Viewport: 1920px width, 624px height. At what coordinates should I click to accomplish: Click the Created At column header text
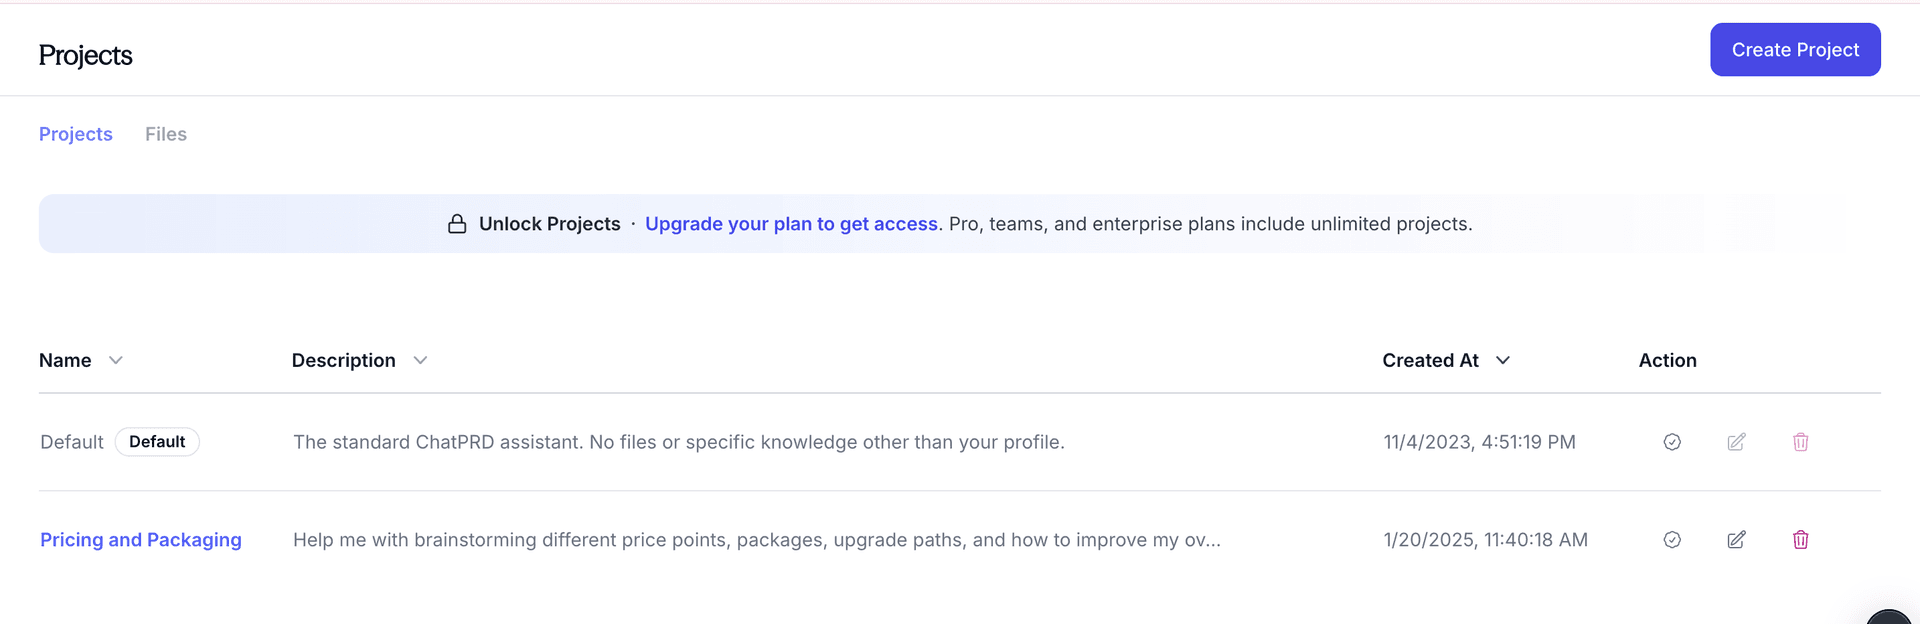pyautogui.click(x=1430, y=360)
